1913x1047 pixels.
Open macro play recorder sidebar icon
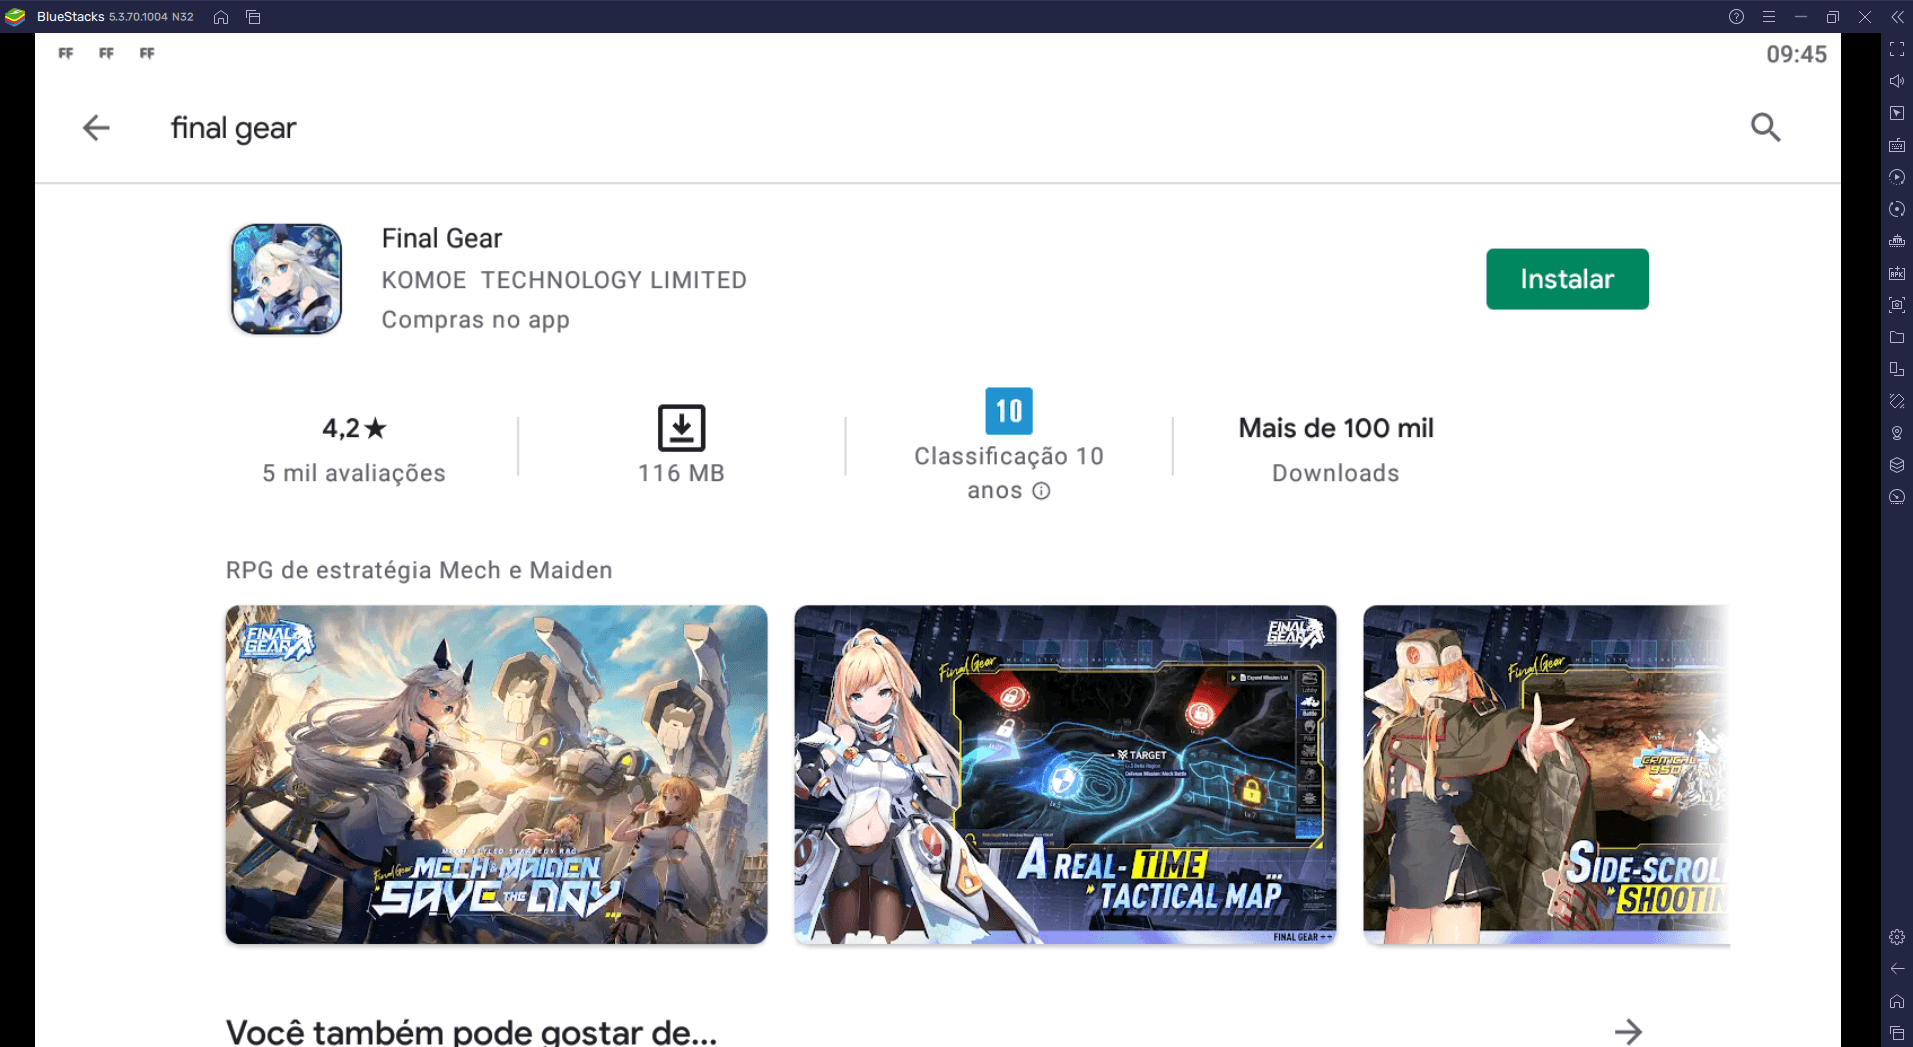[x=1897, y=177]
